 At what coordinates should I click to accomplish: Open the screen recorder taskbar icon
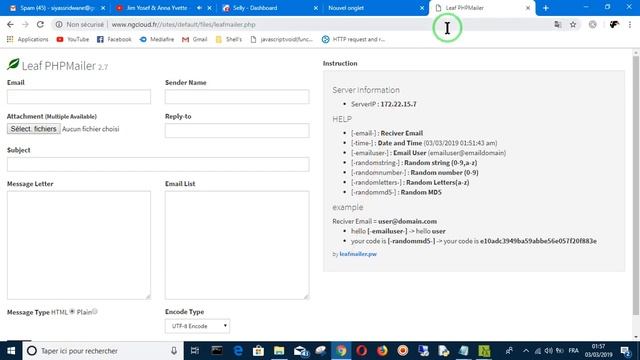coord(403,351)
